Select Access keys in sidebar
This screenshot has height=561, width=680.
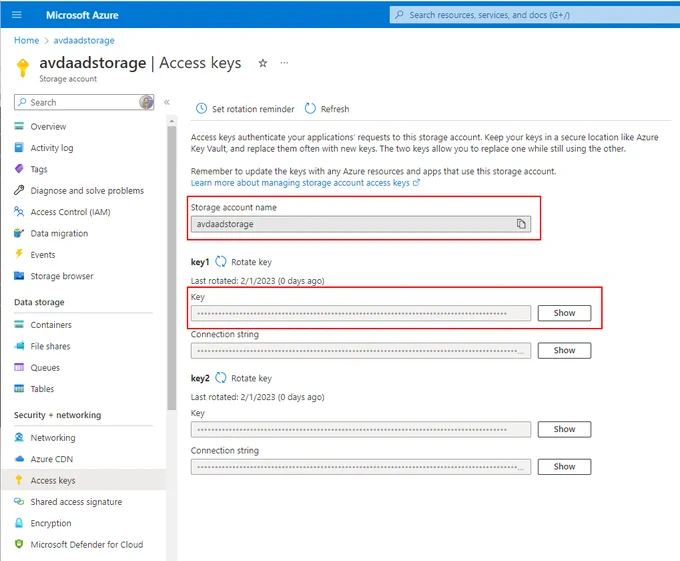click(84, 480)
